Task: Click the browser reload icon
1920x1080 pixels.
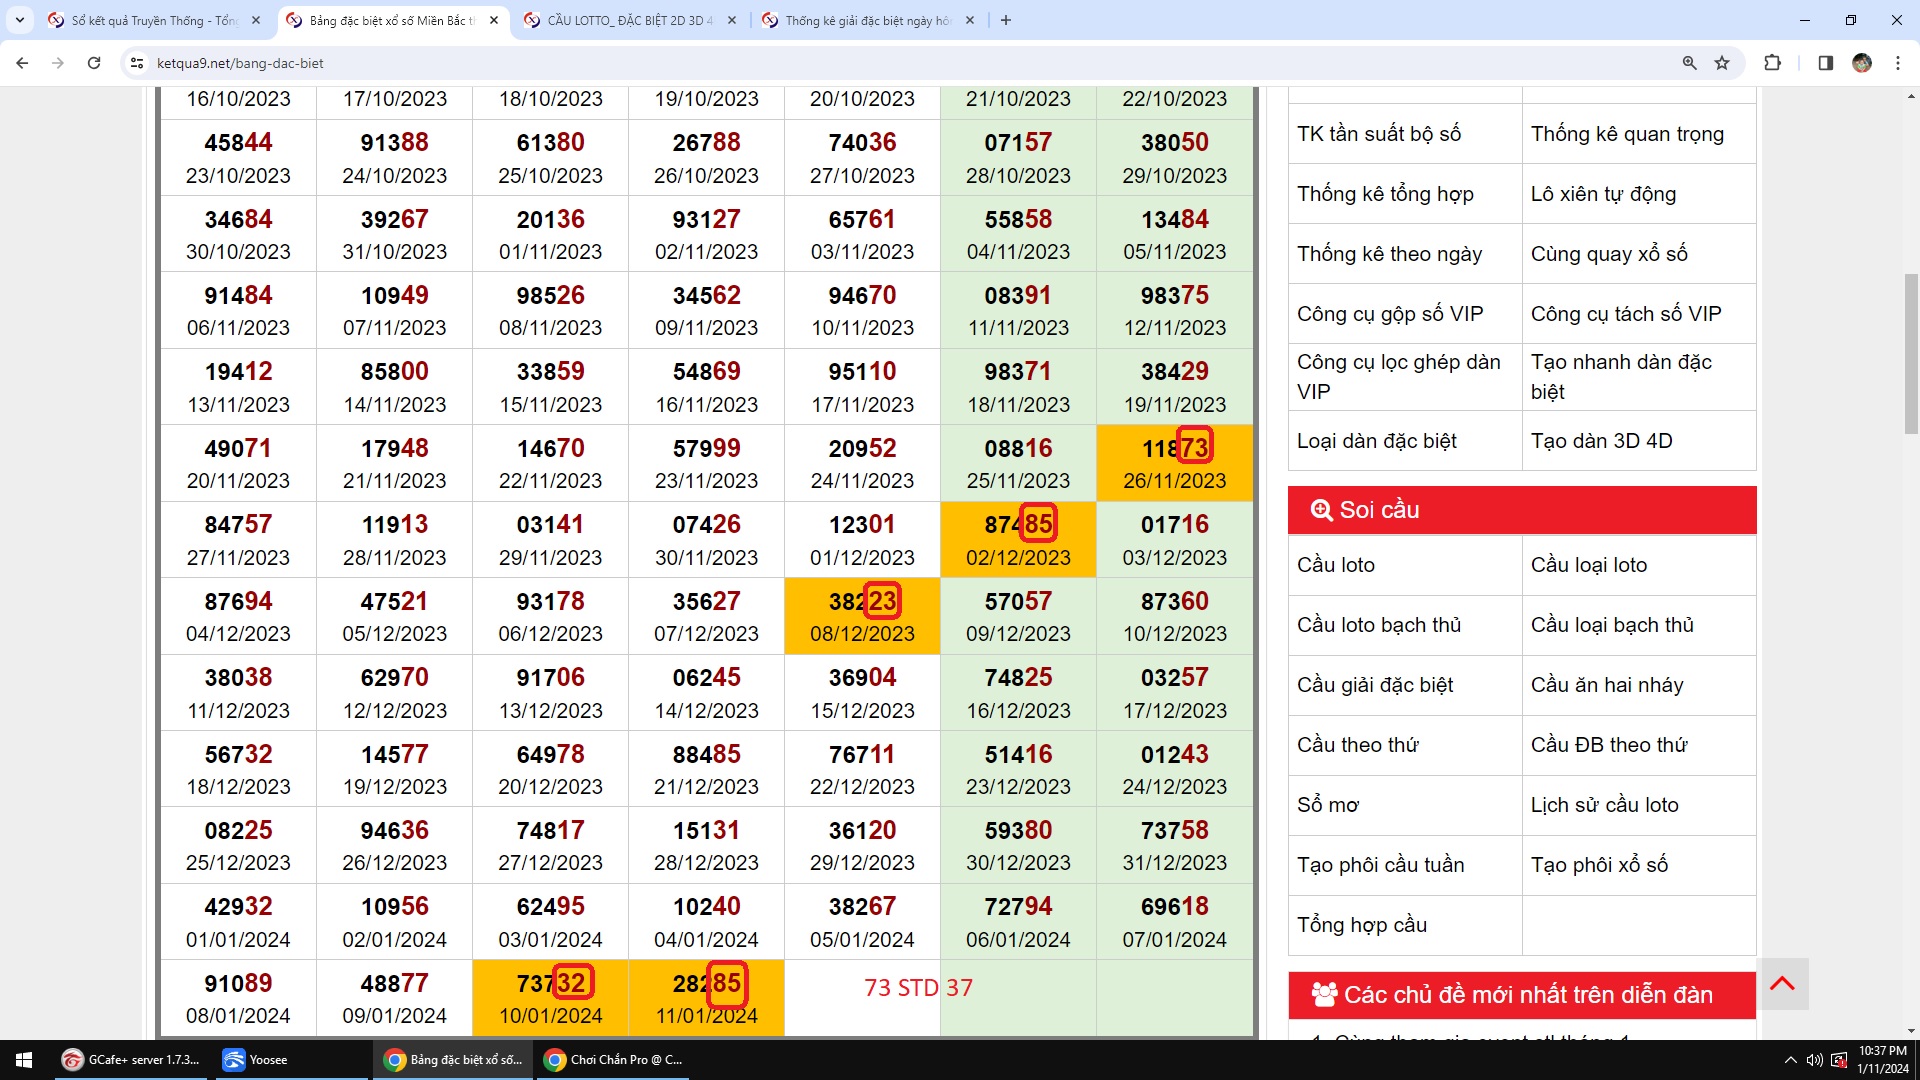Action: (94, 63)
